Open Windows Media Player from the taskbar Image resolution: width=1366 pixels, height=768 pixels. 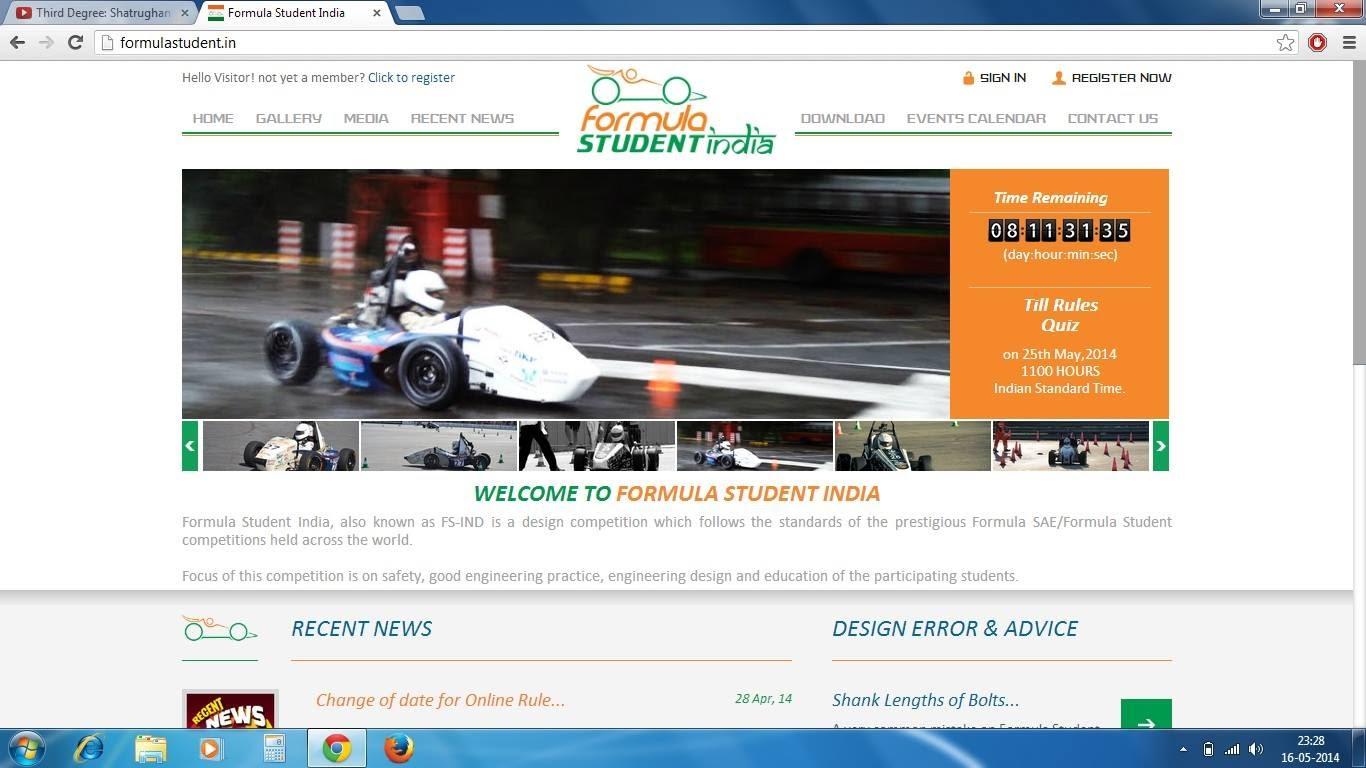(x=212, y=748)
